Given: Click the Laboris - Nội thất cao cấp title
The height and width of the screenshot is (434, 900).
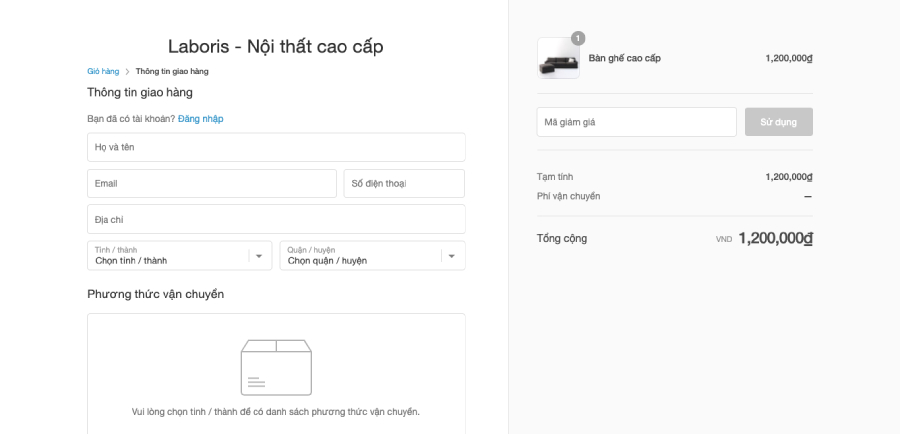Looking at the screenshot, I should (x=276, y=46).
